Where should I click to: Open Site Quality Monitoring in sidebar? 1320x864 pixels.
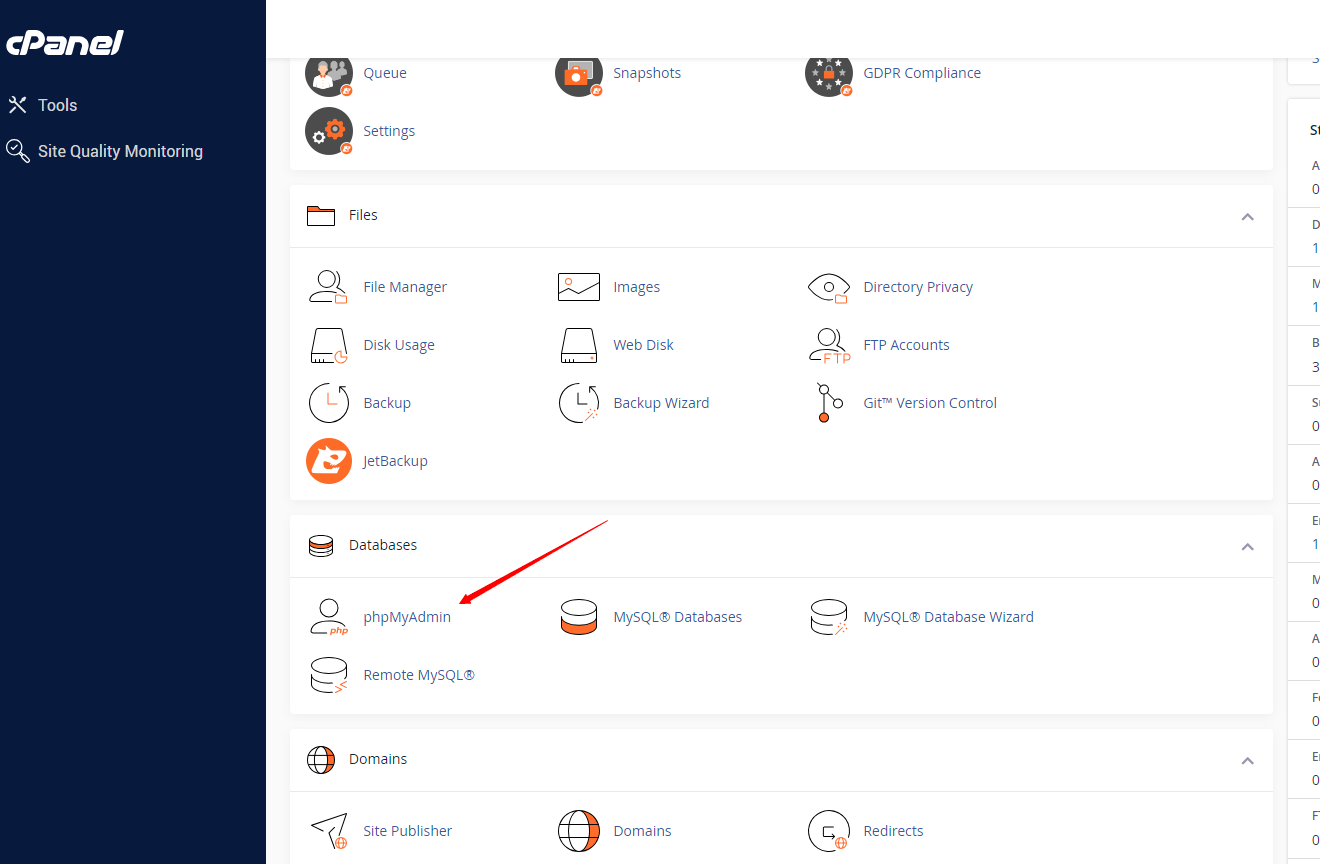click(120, 151)
